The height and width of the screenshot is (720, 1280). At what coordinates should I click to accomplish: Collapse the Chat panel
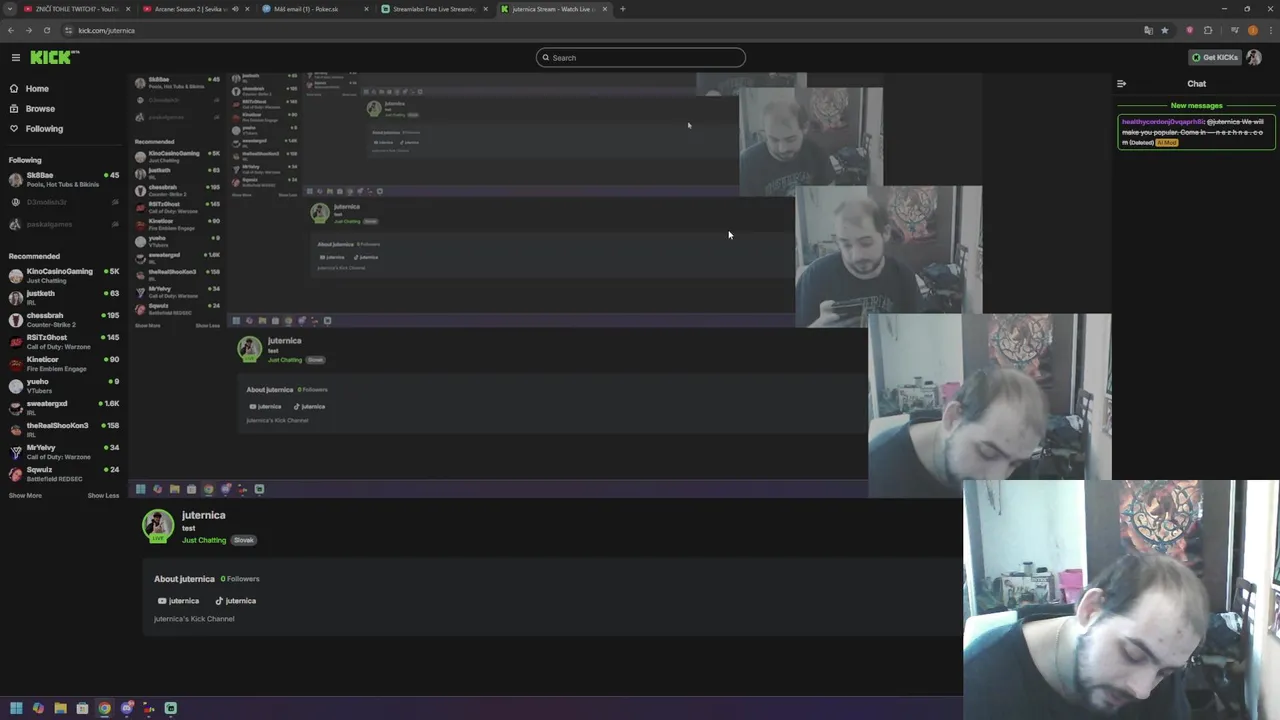(x=1121, y=84)
